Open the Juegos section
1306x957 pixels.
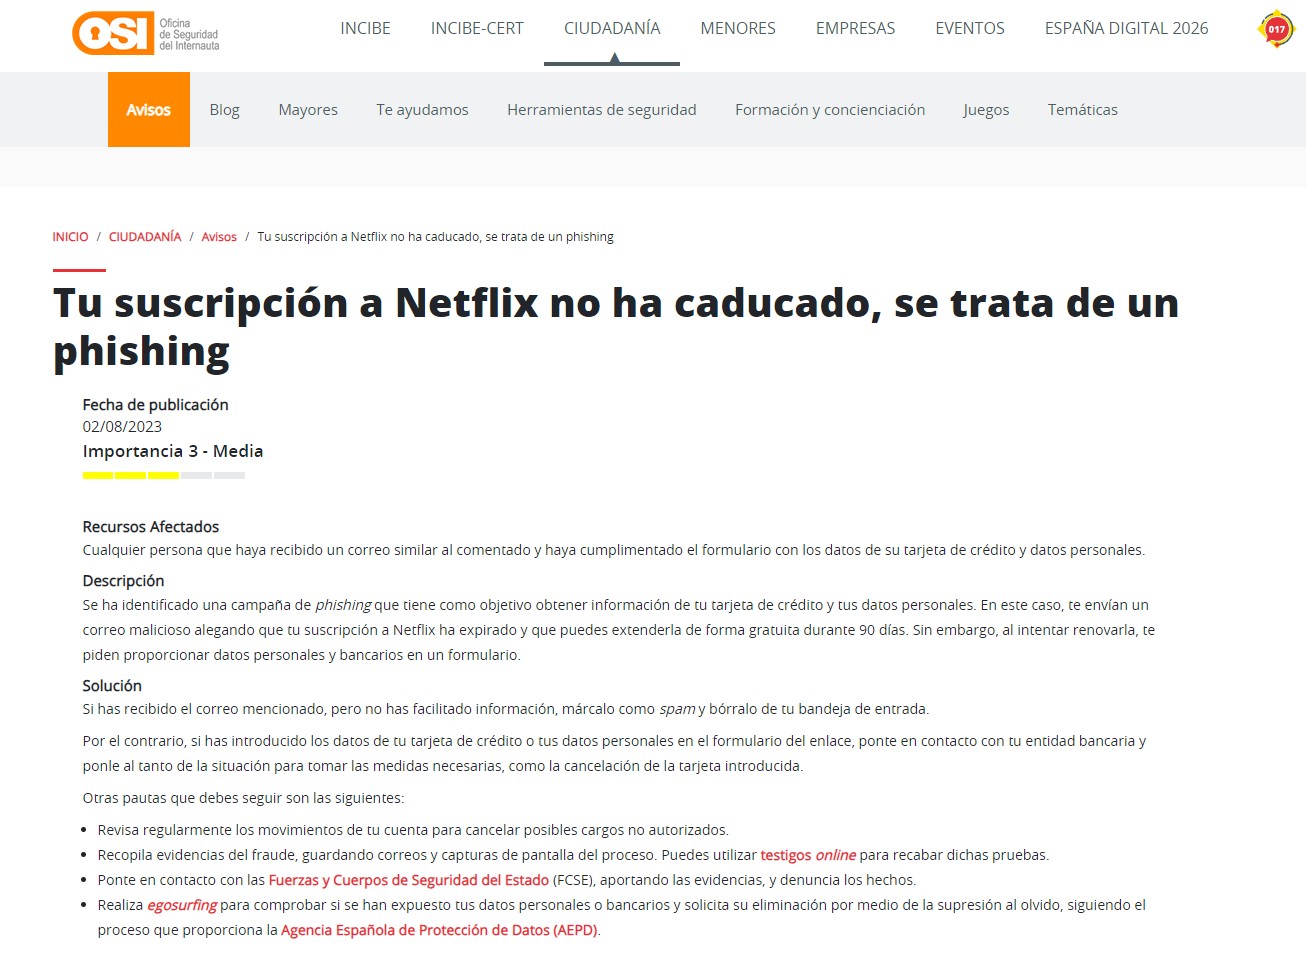pyautogui.click(x=986, y=110)
